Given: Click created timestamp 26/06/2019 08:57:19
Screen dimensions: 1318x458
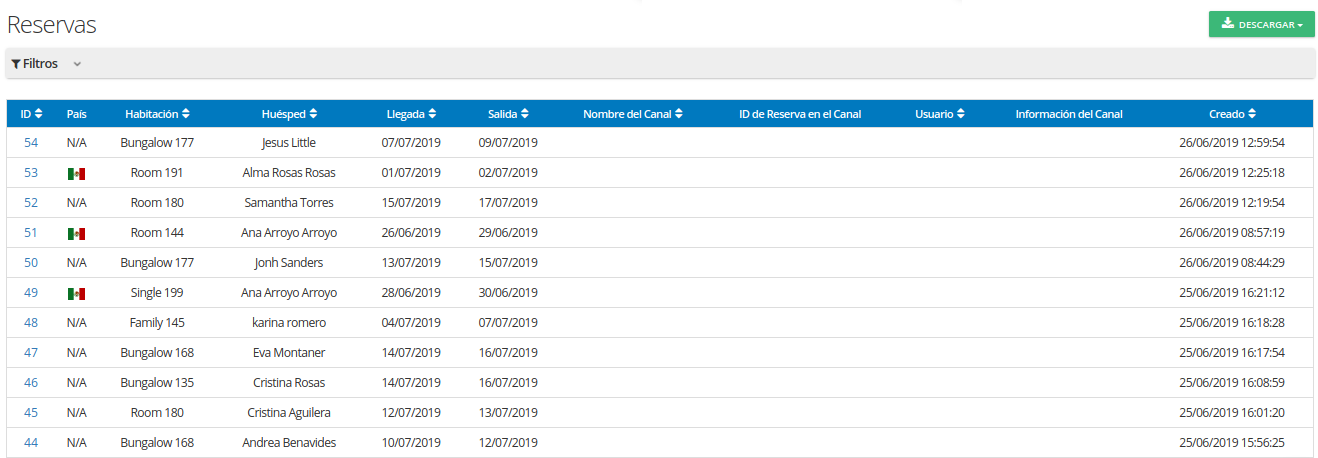Looking at the screenshot, I should pos(1232,233).
